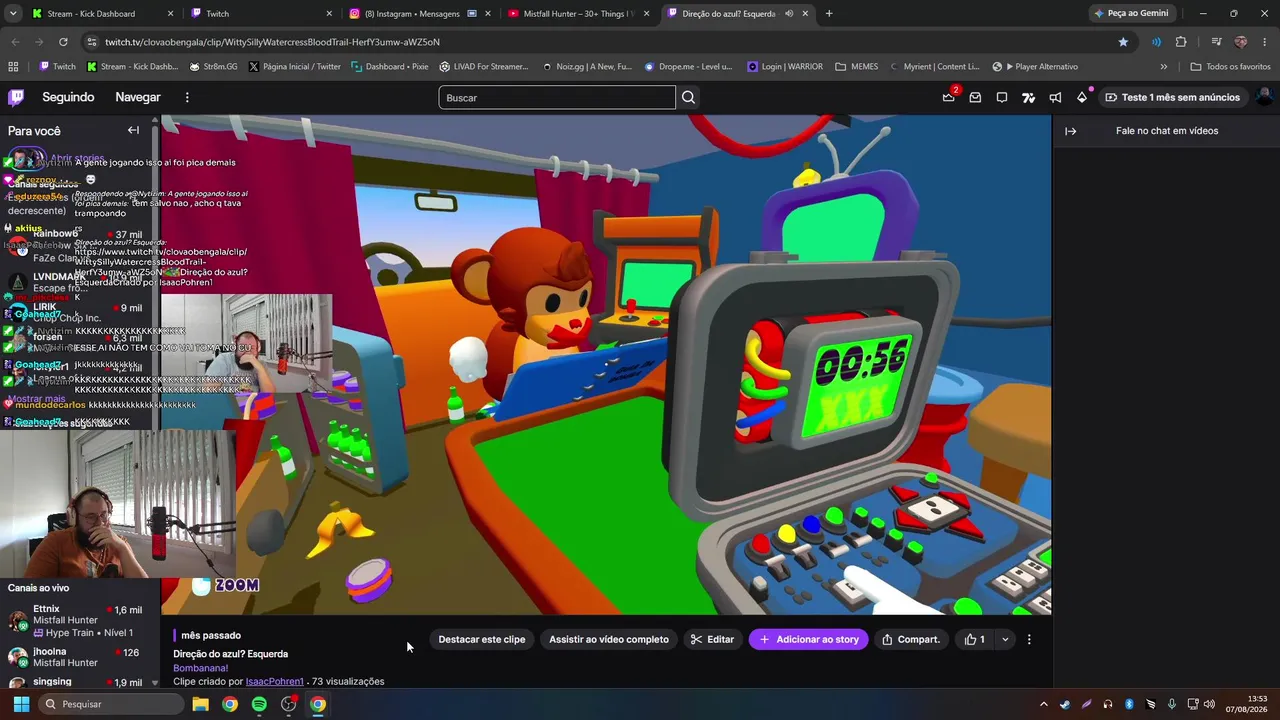Open Ettnix live channel in sidebar

point(80,620)
